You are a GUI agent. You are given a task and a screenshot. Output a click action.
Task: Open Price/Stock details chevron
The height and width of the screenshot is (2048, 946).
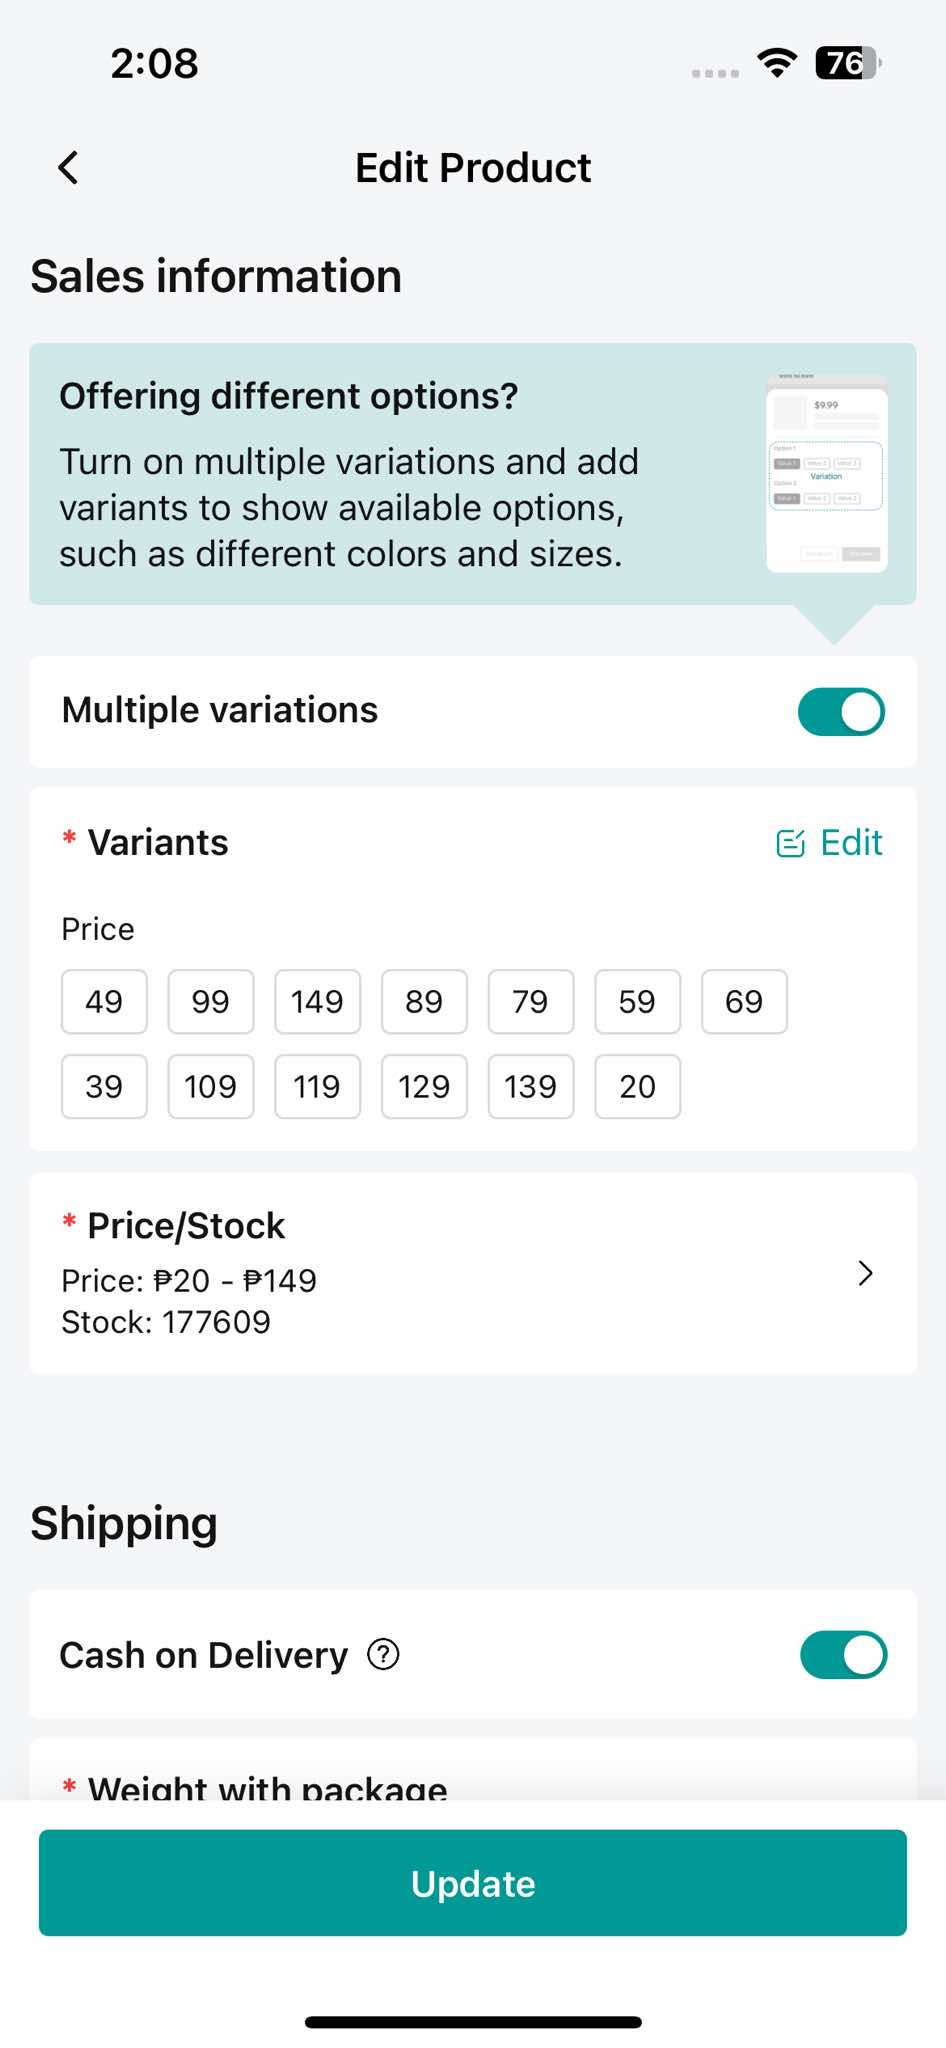click(865, 1273)
